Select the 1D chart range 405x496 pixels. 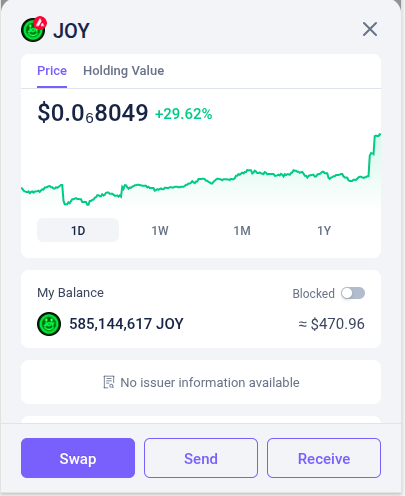[x=78, y=230]
